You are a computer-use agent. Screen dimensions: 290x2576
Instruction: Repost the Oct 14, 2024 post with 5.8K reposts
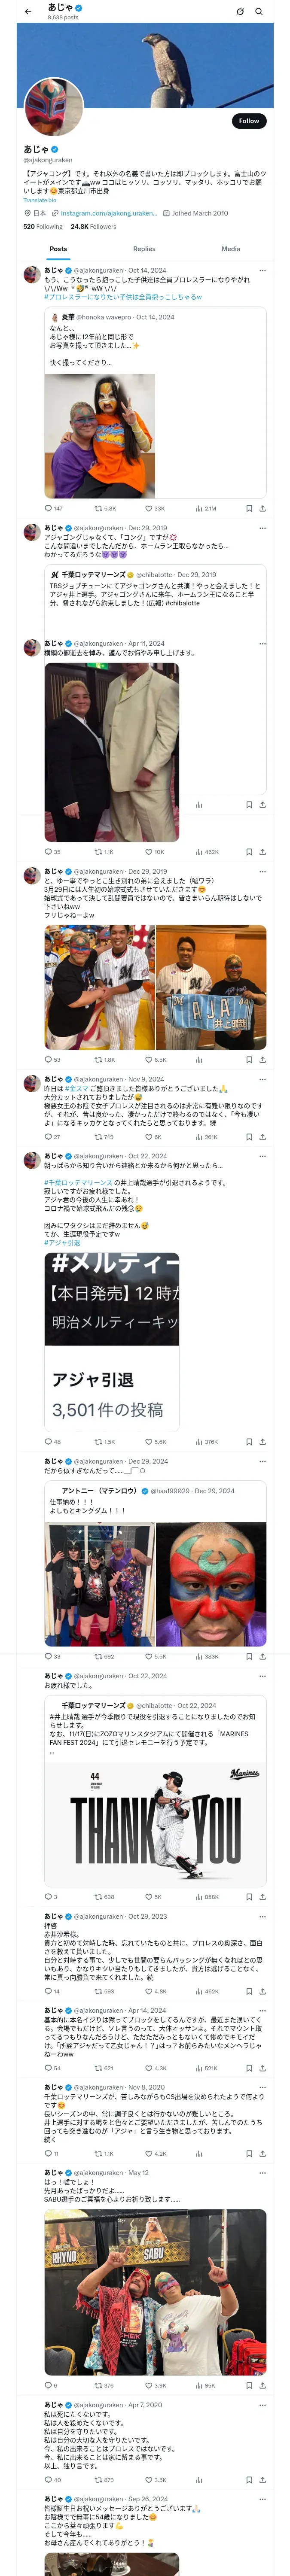click(105, 508)
